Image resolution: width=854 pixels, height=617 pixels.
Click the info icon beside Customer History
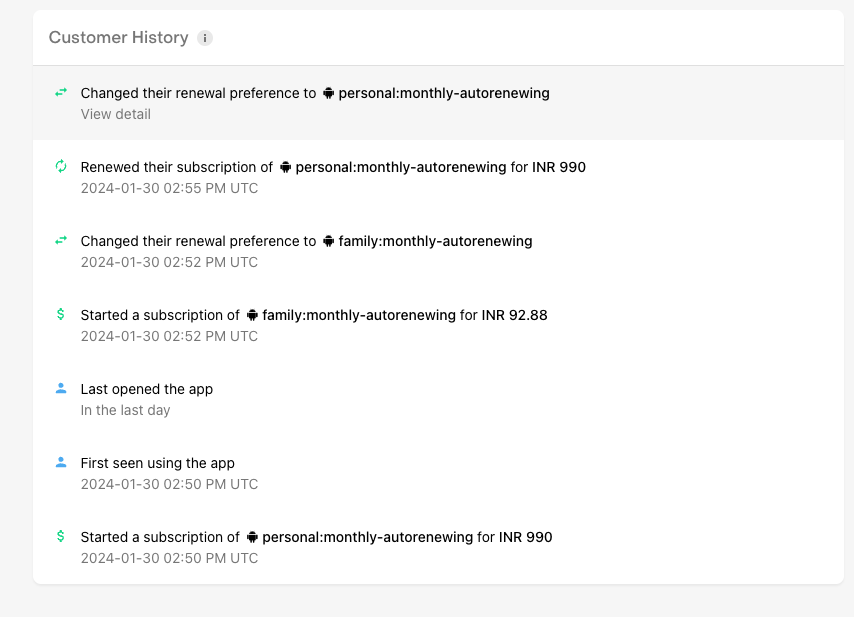point(205,38)
